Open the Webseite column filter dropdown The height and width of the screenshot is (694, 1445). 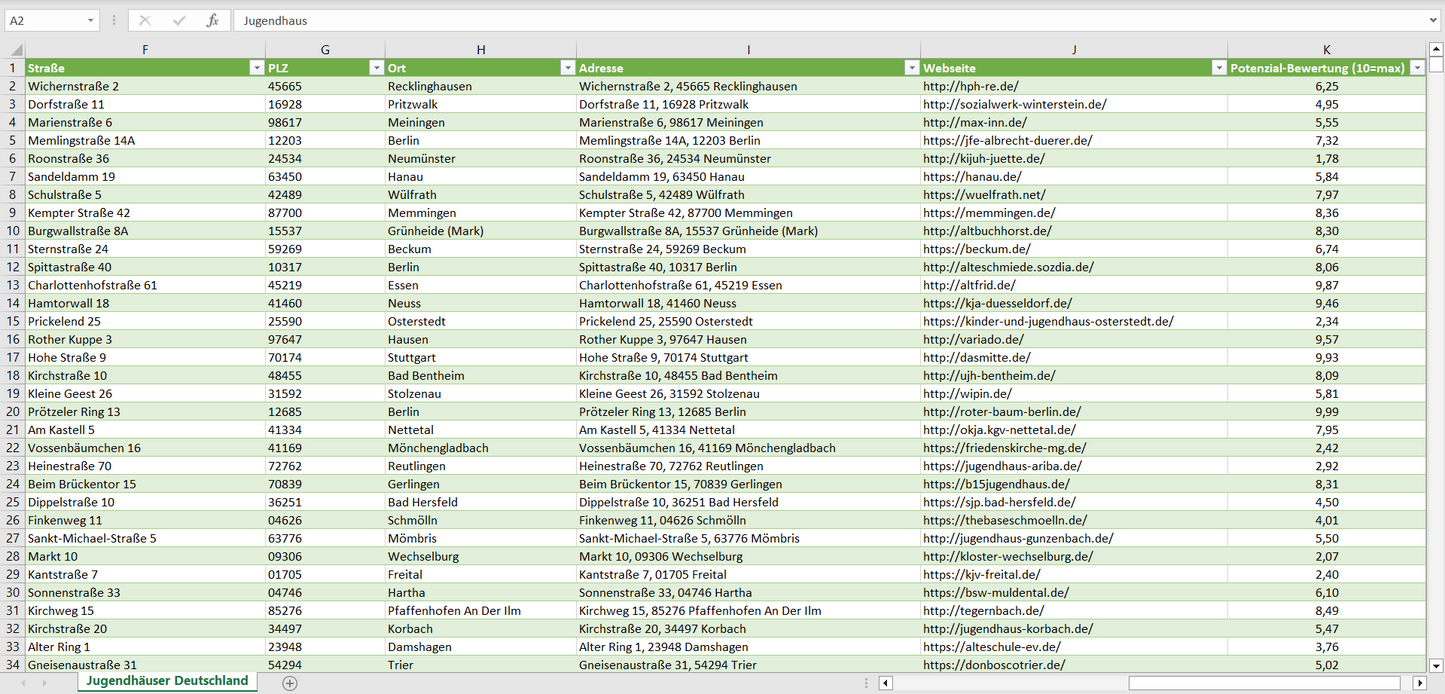point(1218,68)
